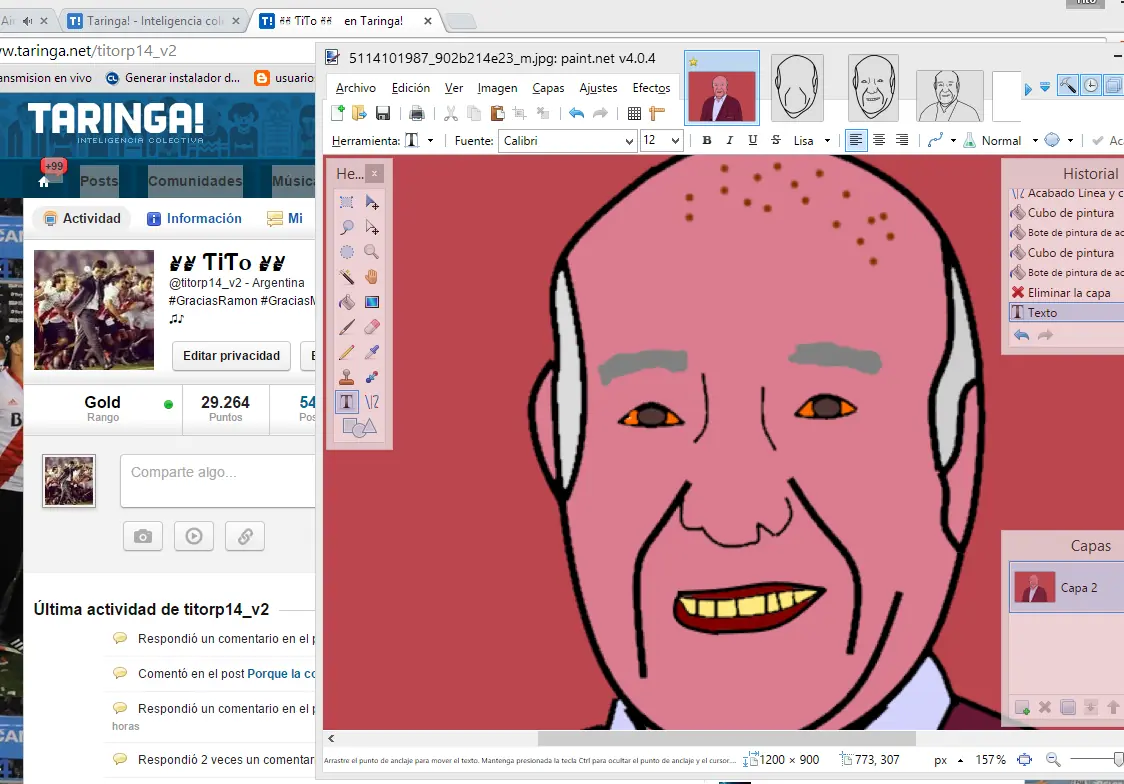Select 'Eliminar la capa' history entry

pyautogui.click(x=1066, y=292)
